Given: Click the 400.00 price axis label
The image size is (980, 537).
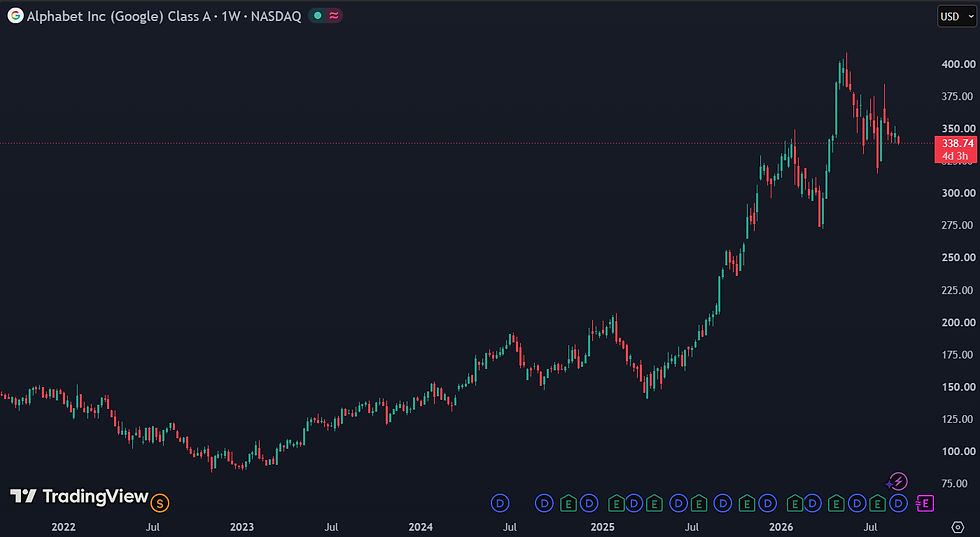Looking at the screenshot, I should point(958,64).
